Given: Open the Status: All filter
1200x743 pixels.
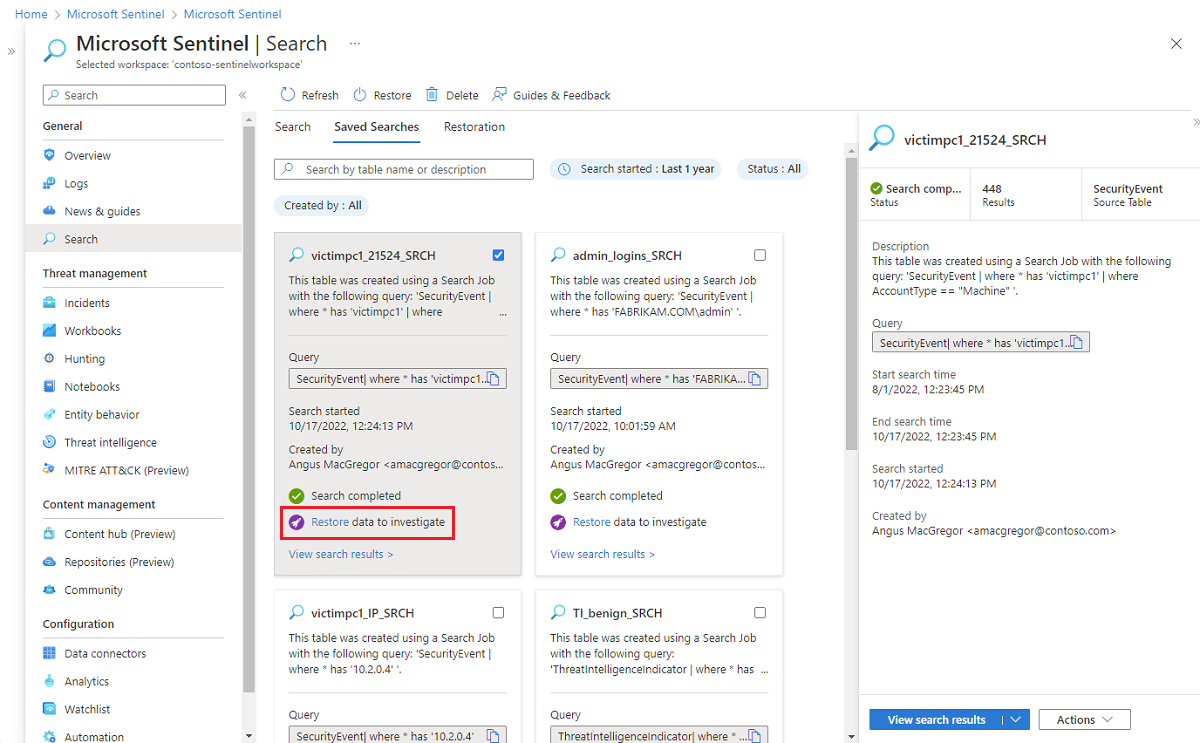Looking at the screenshot, I should pyautogui.click(x=772, y=168).
